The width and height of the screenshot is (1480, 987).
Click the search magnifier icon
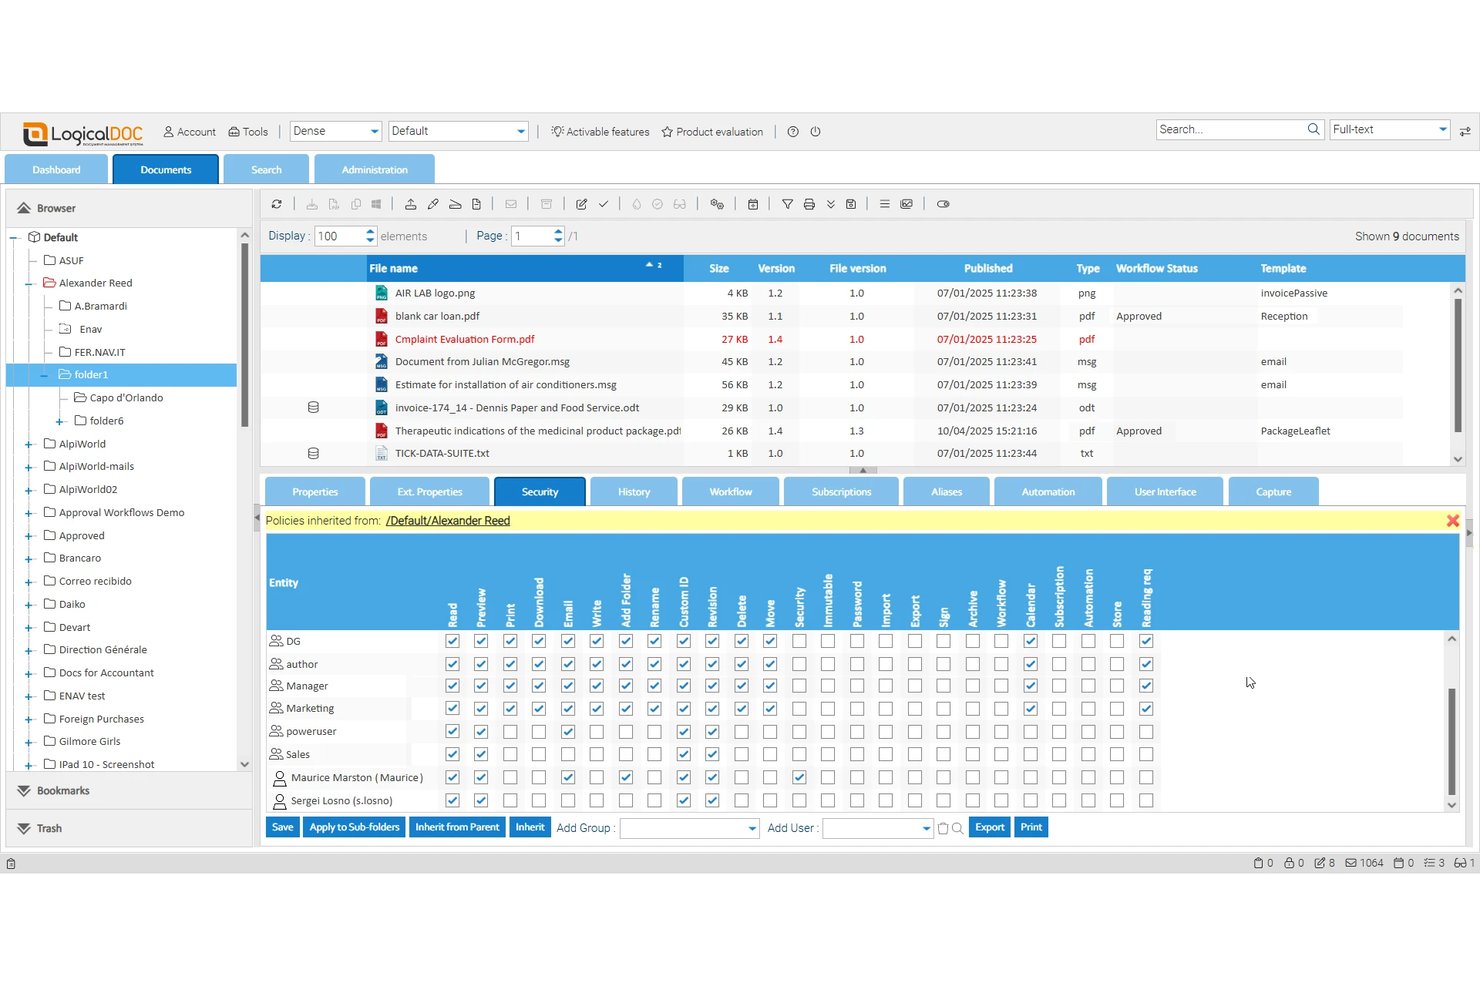1314,129
